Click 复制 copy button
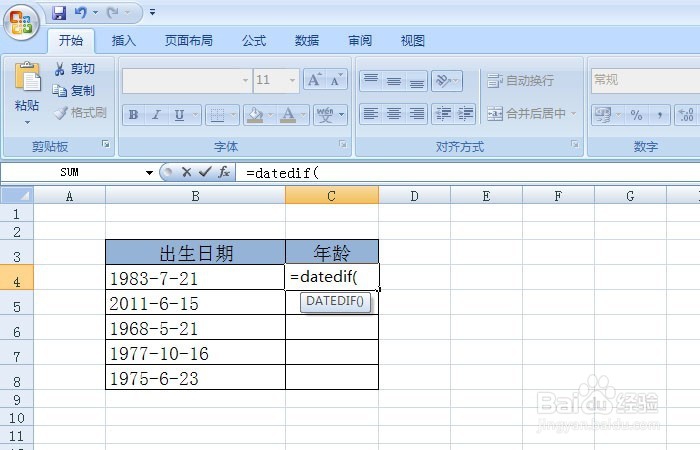This screenshot has height=450, width=700. click(74, 91)
